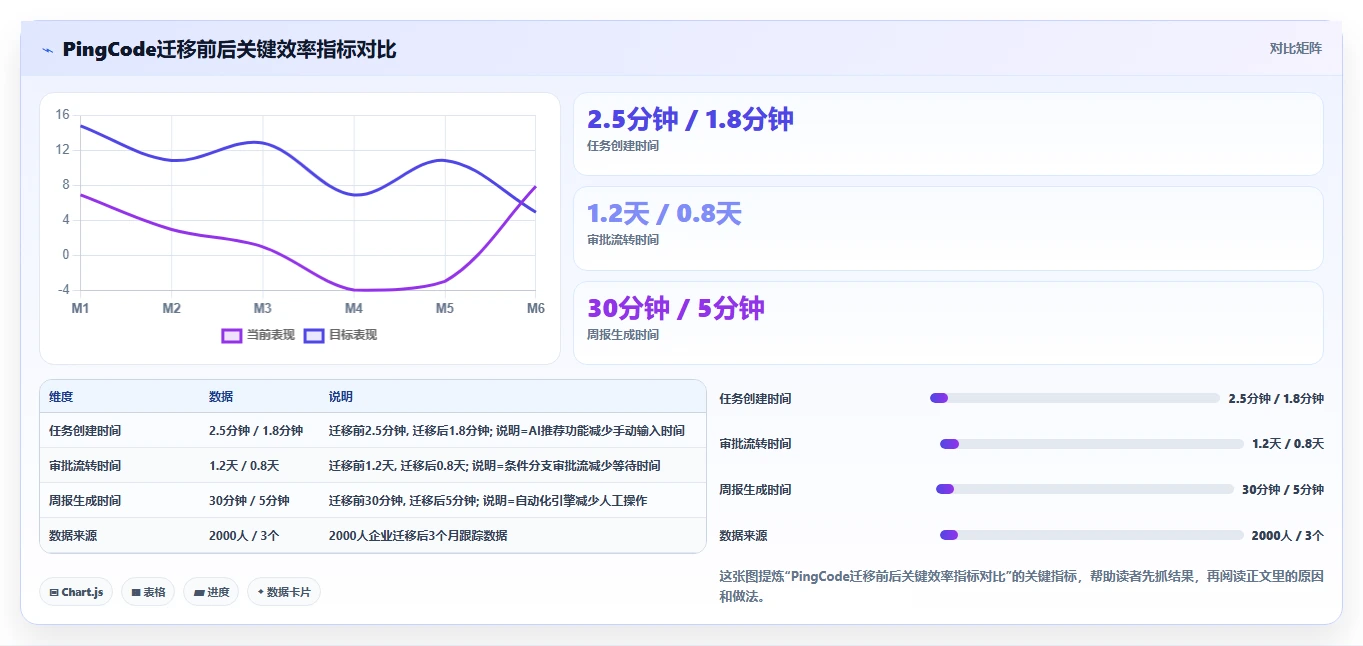The height and width of the screenshot is (646, 1363).
Task: Click the 2.5分钟 / 1.8分钟 value beside progress bar
Action: pos(1276,399)
